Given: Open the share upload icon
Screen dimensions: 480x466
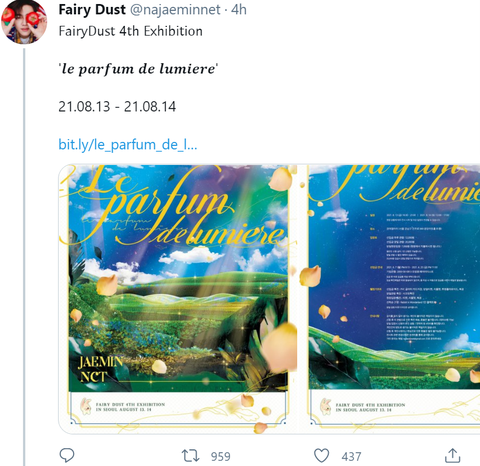Looking at the screenshot, I should pos(452,456).
